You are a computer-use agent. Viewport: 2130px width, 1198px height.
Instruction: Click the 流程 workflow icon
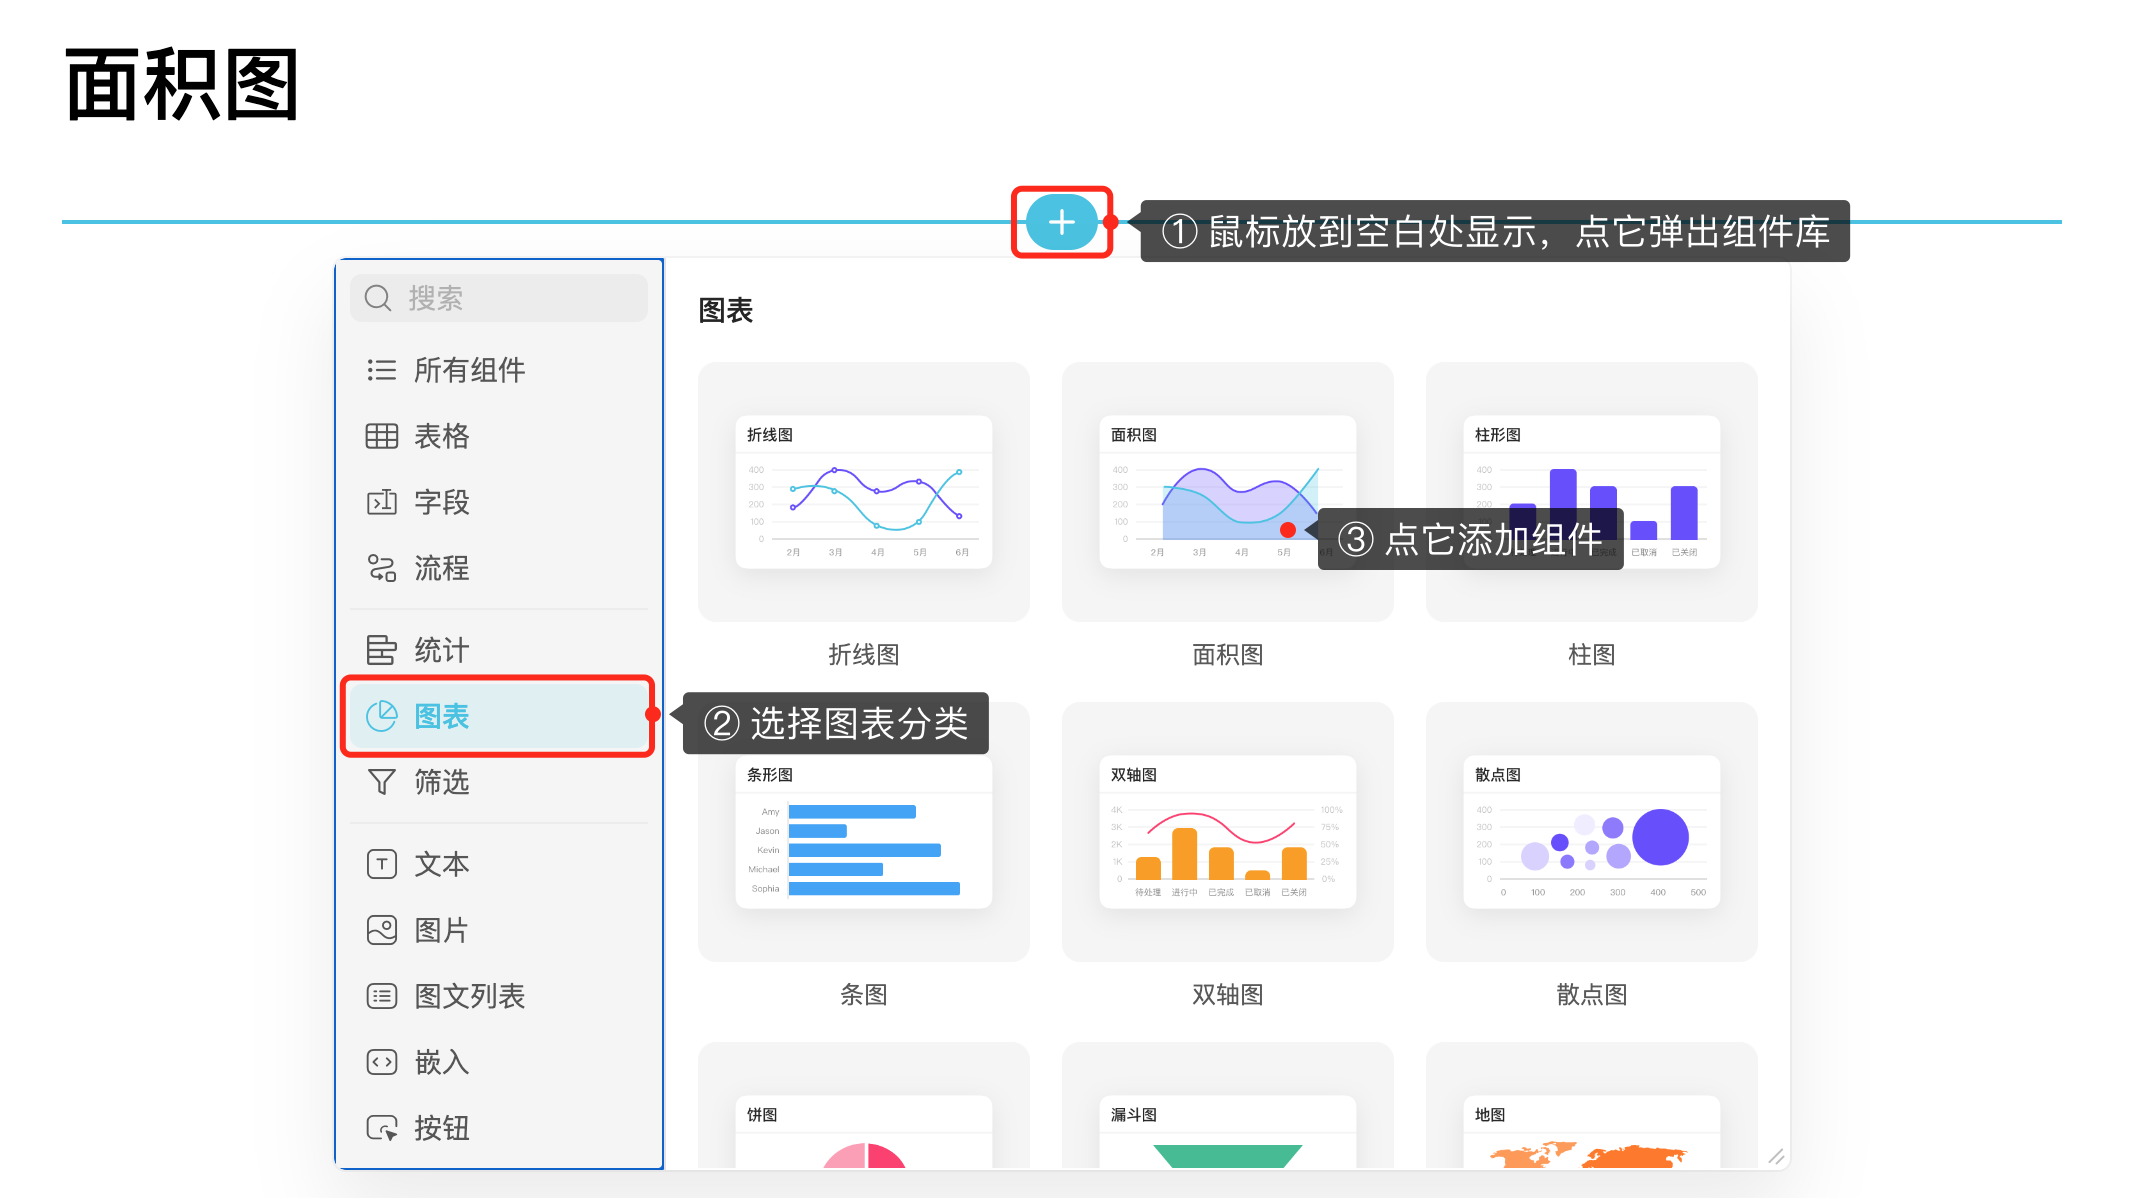pos(381,568)
